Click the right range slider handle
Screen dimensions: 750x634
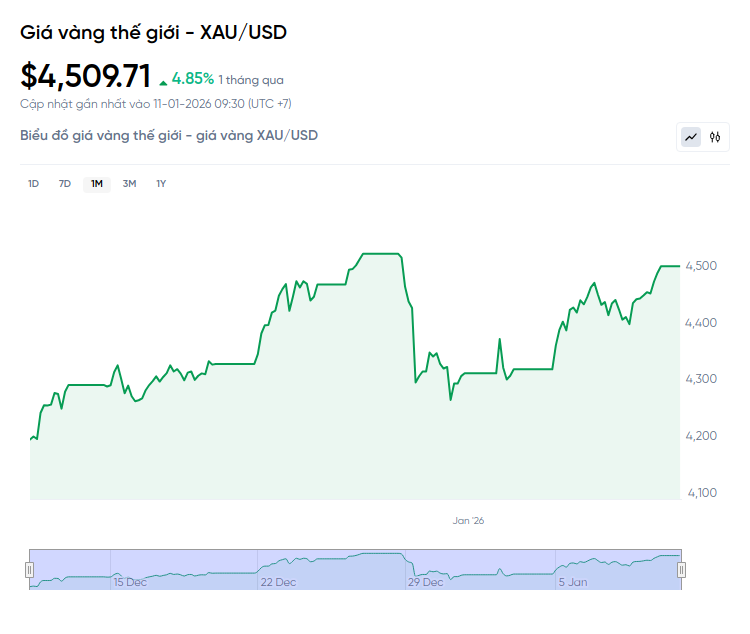click(682, 570)
